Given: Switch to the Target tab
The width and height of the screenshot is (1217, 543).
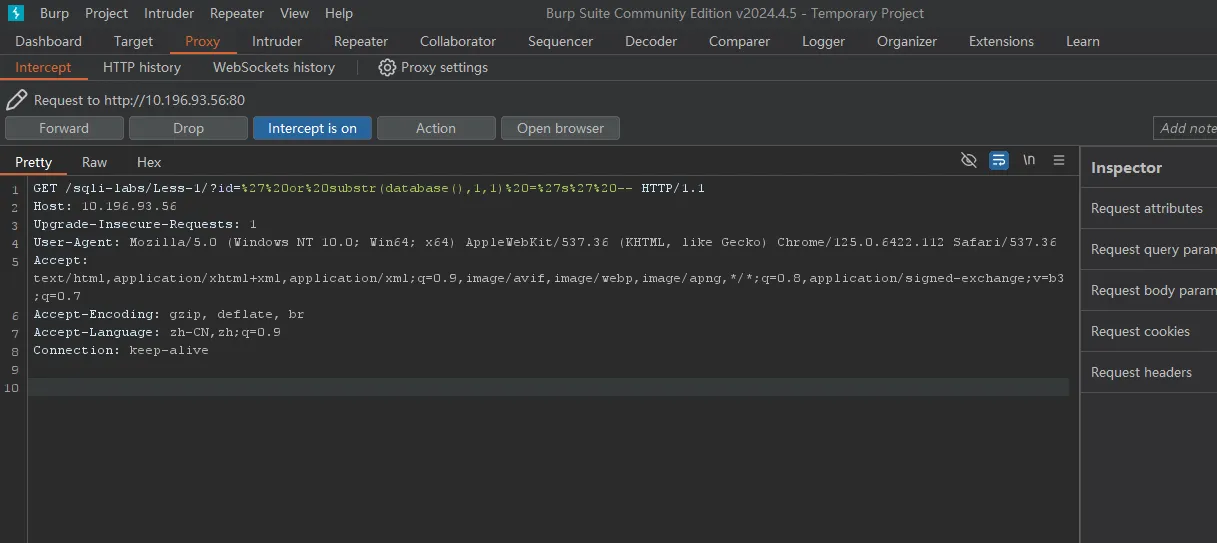Looking at the screenshot, I should click(133, 41).
